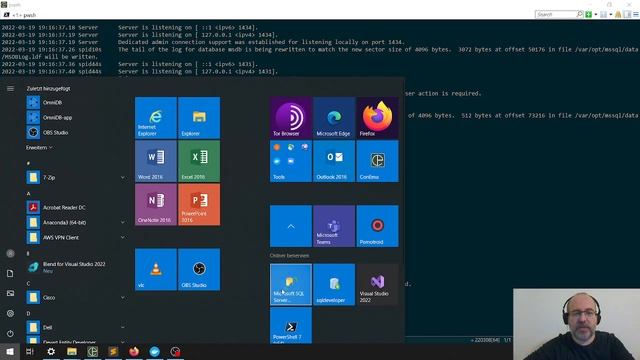Open the Visual Studio 2022 tile
This screenshot has height=360, width=640.
pos(377,284)
